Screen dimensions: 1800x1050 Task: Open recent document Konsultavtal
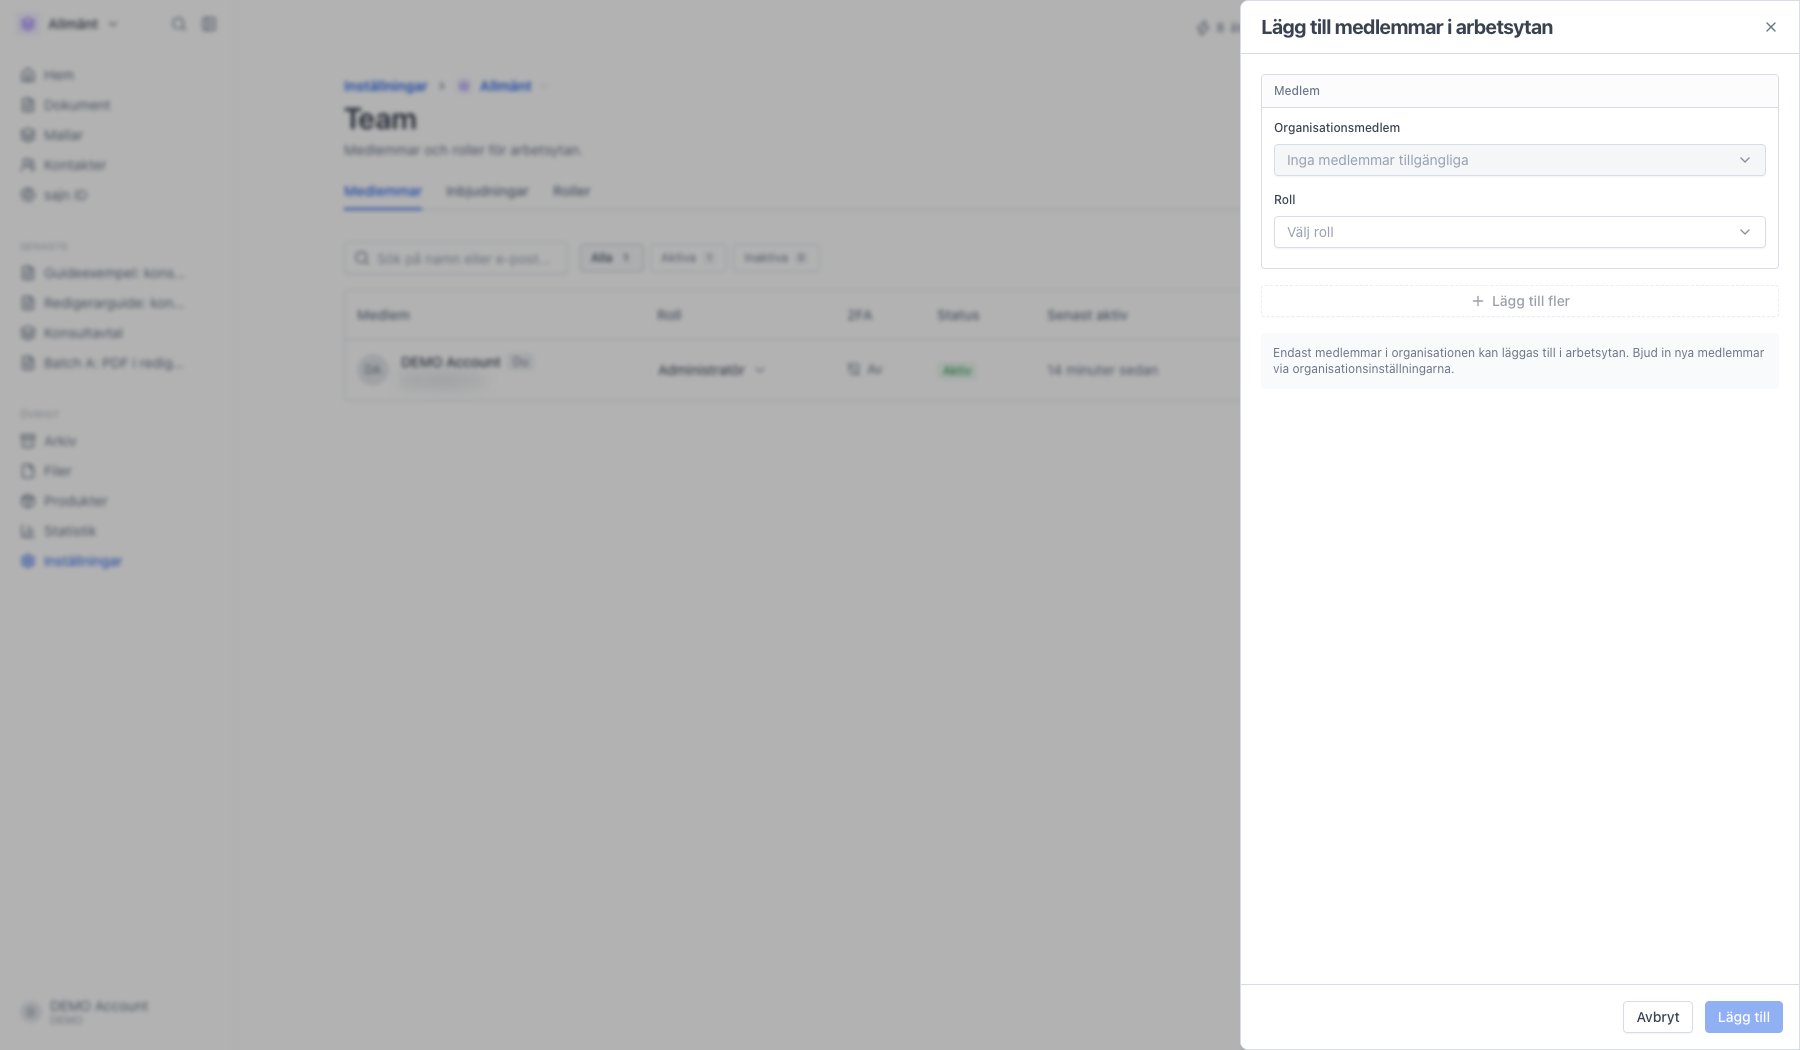72,333
